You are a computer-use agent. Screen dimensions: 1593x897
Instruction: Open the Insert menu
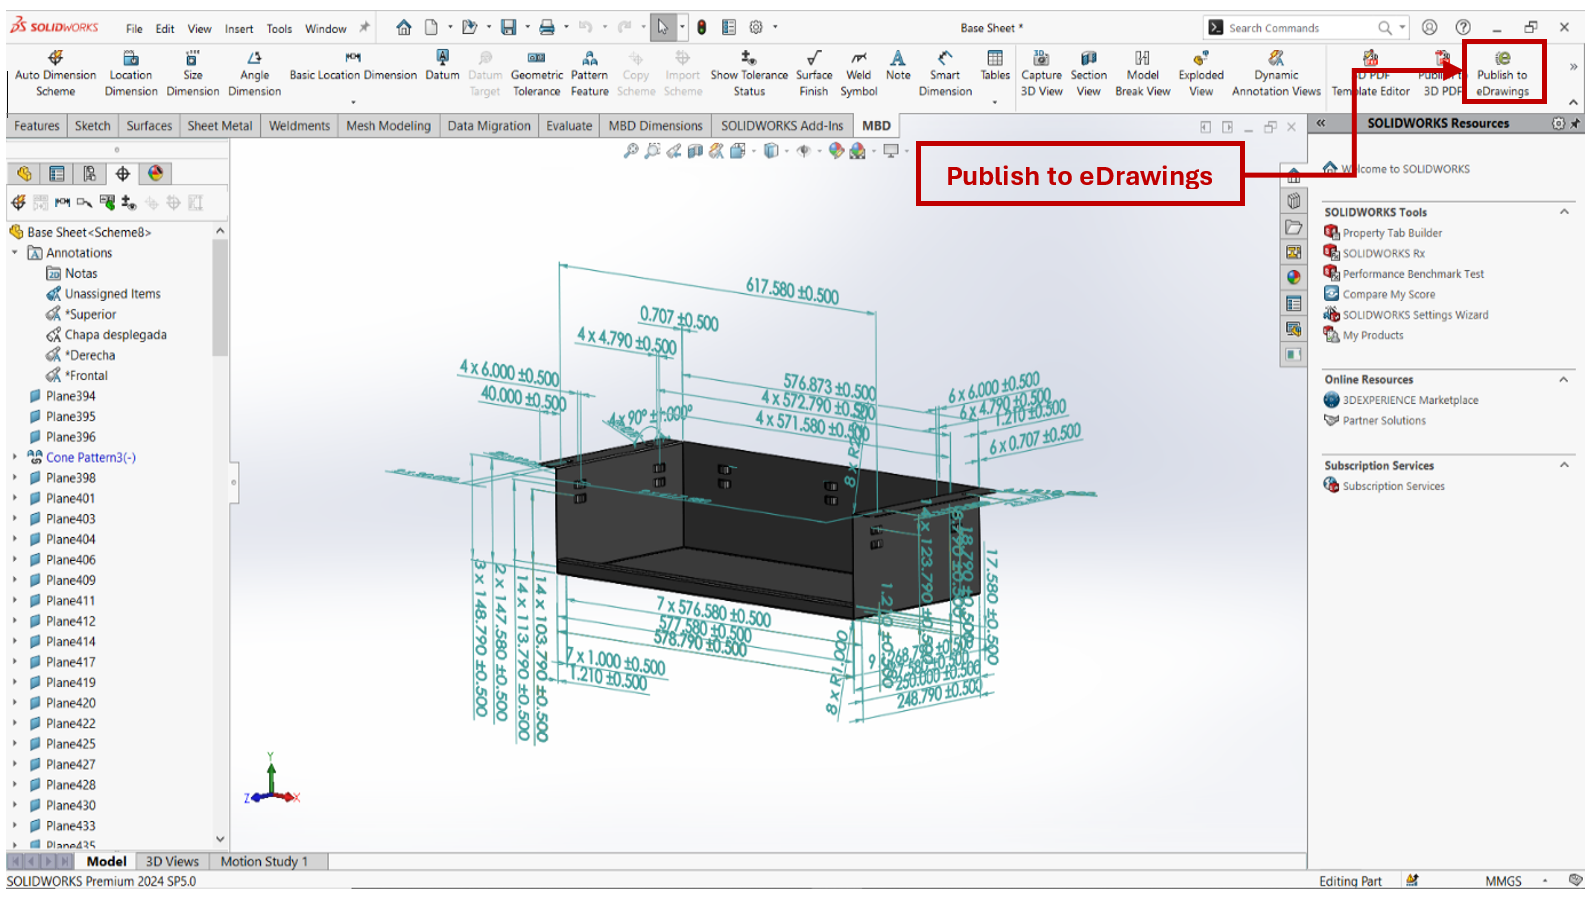[x=238, y=29]
